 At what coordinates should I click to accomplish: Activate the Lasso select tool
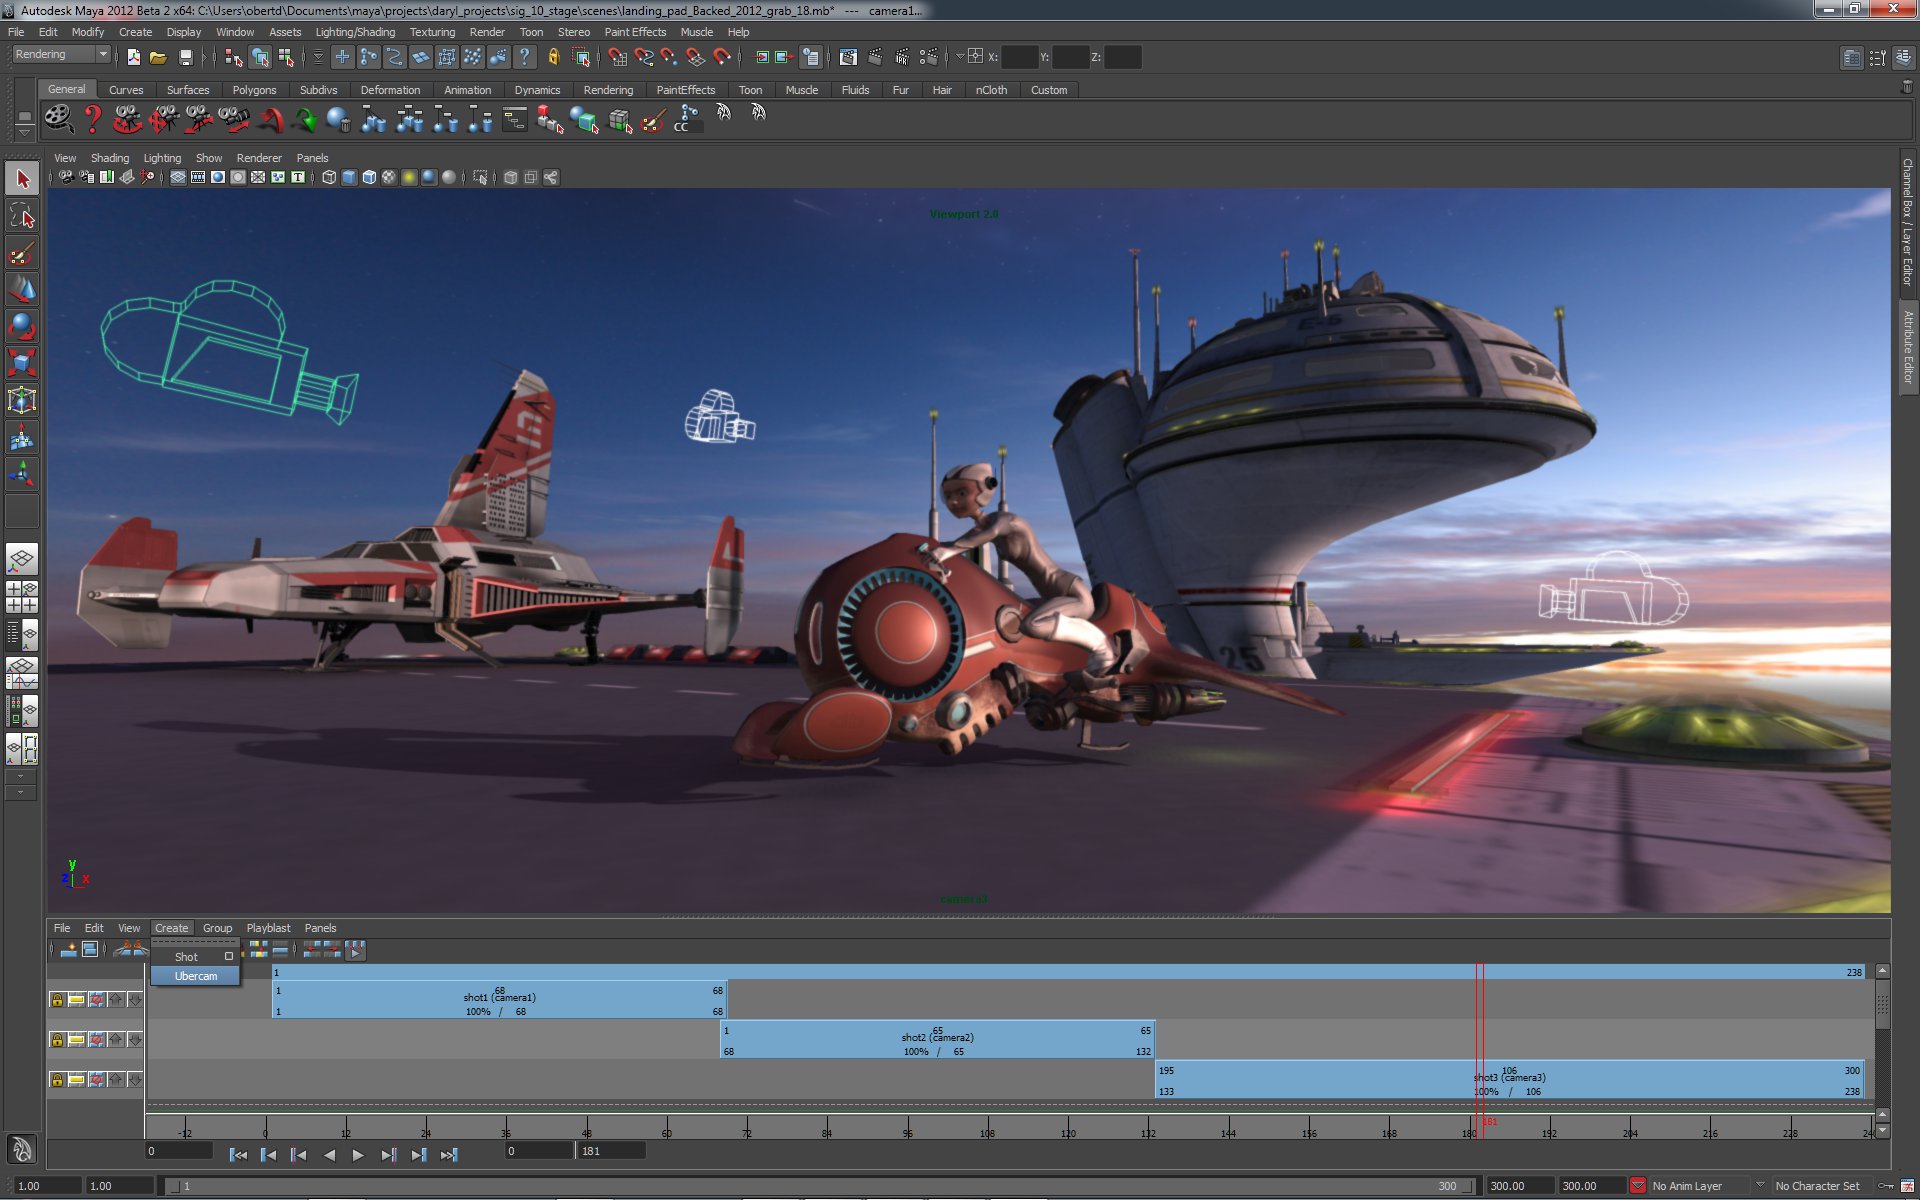point(22,216)
